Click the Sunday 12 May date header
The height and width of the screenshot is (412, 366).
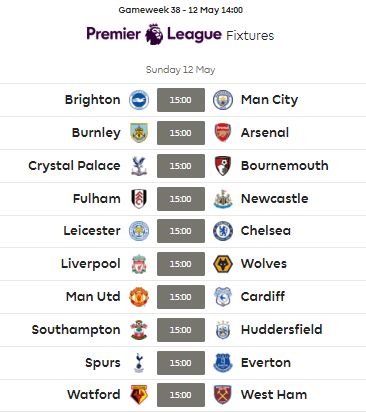[180, 70]
